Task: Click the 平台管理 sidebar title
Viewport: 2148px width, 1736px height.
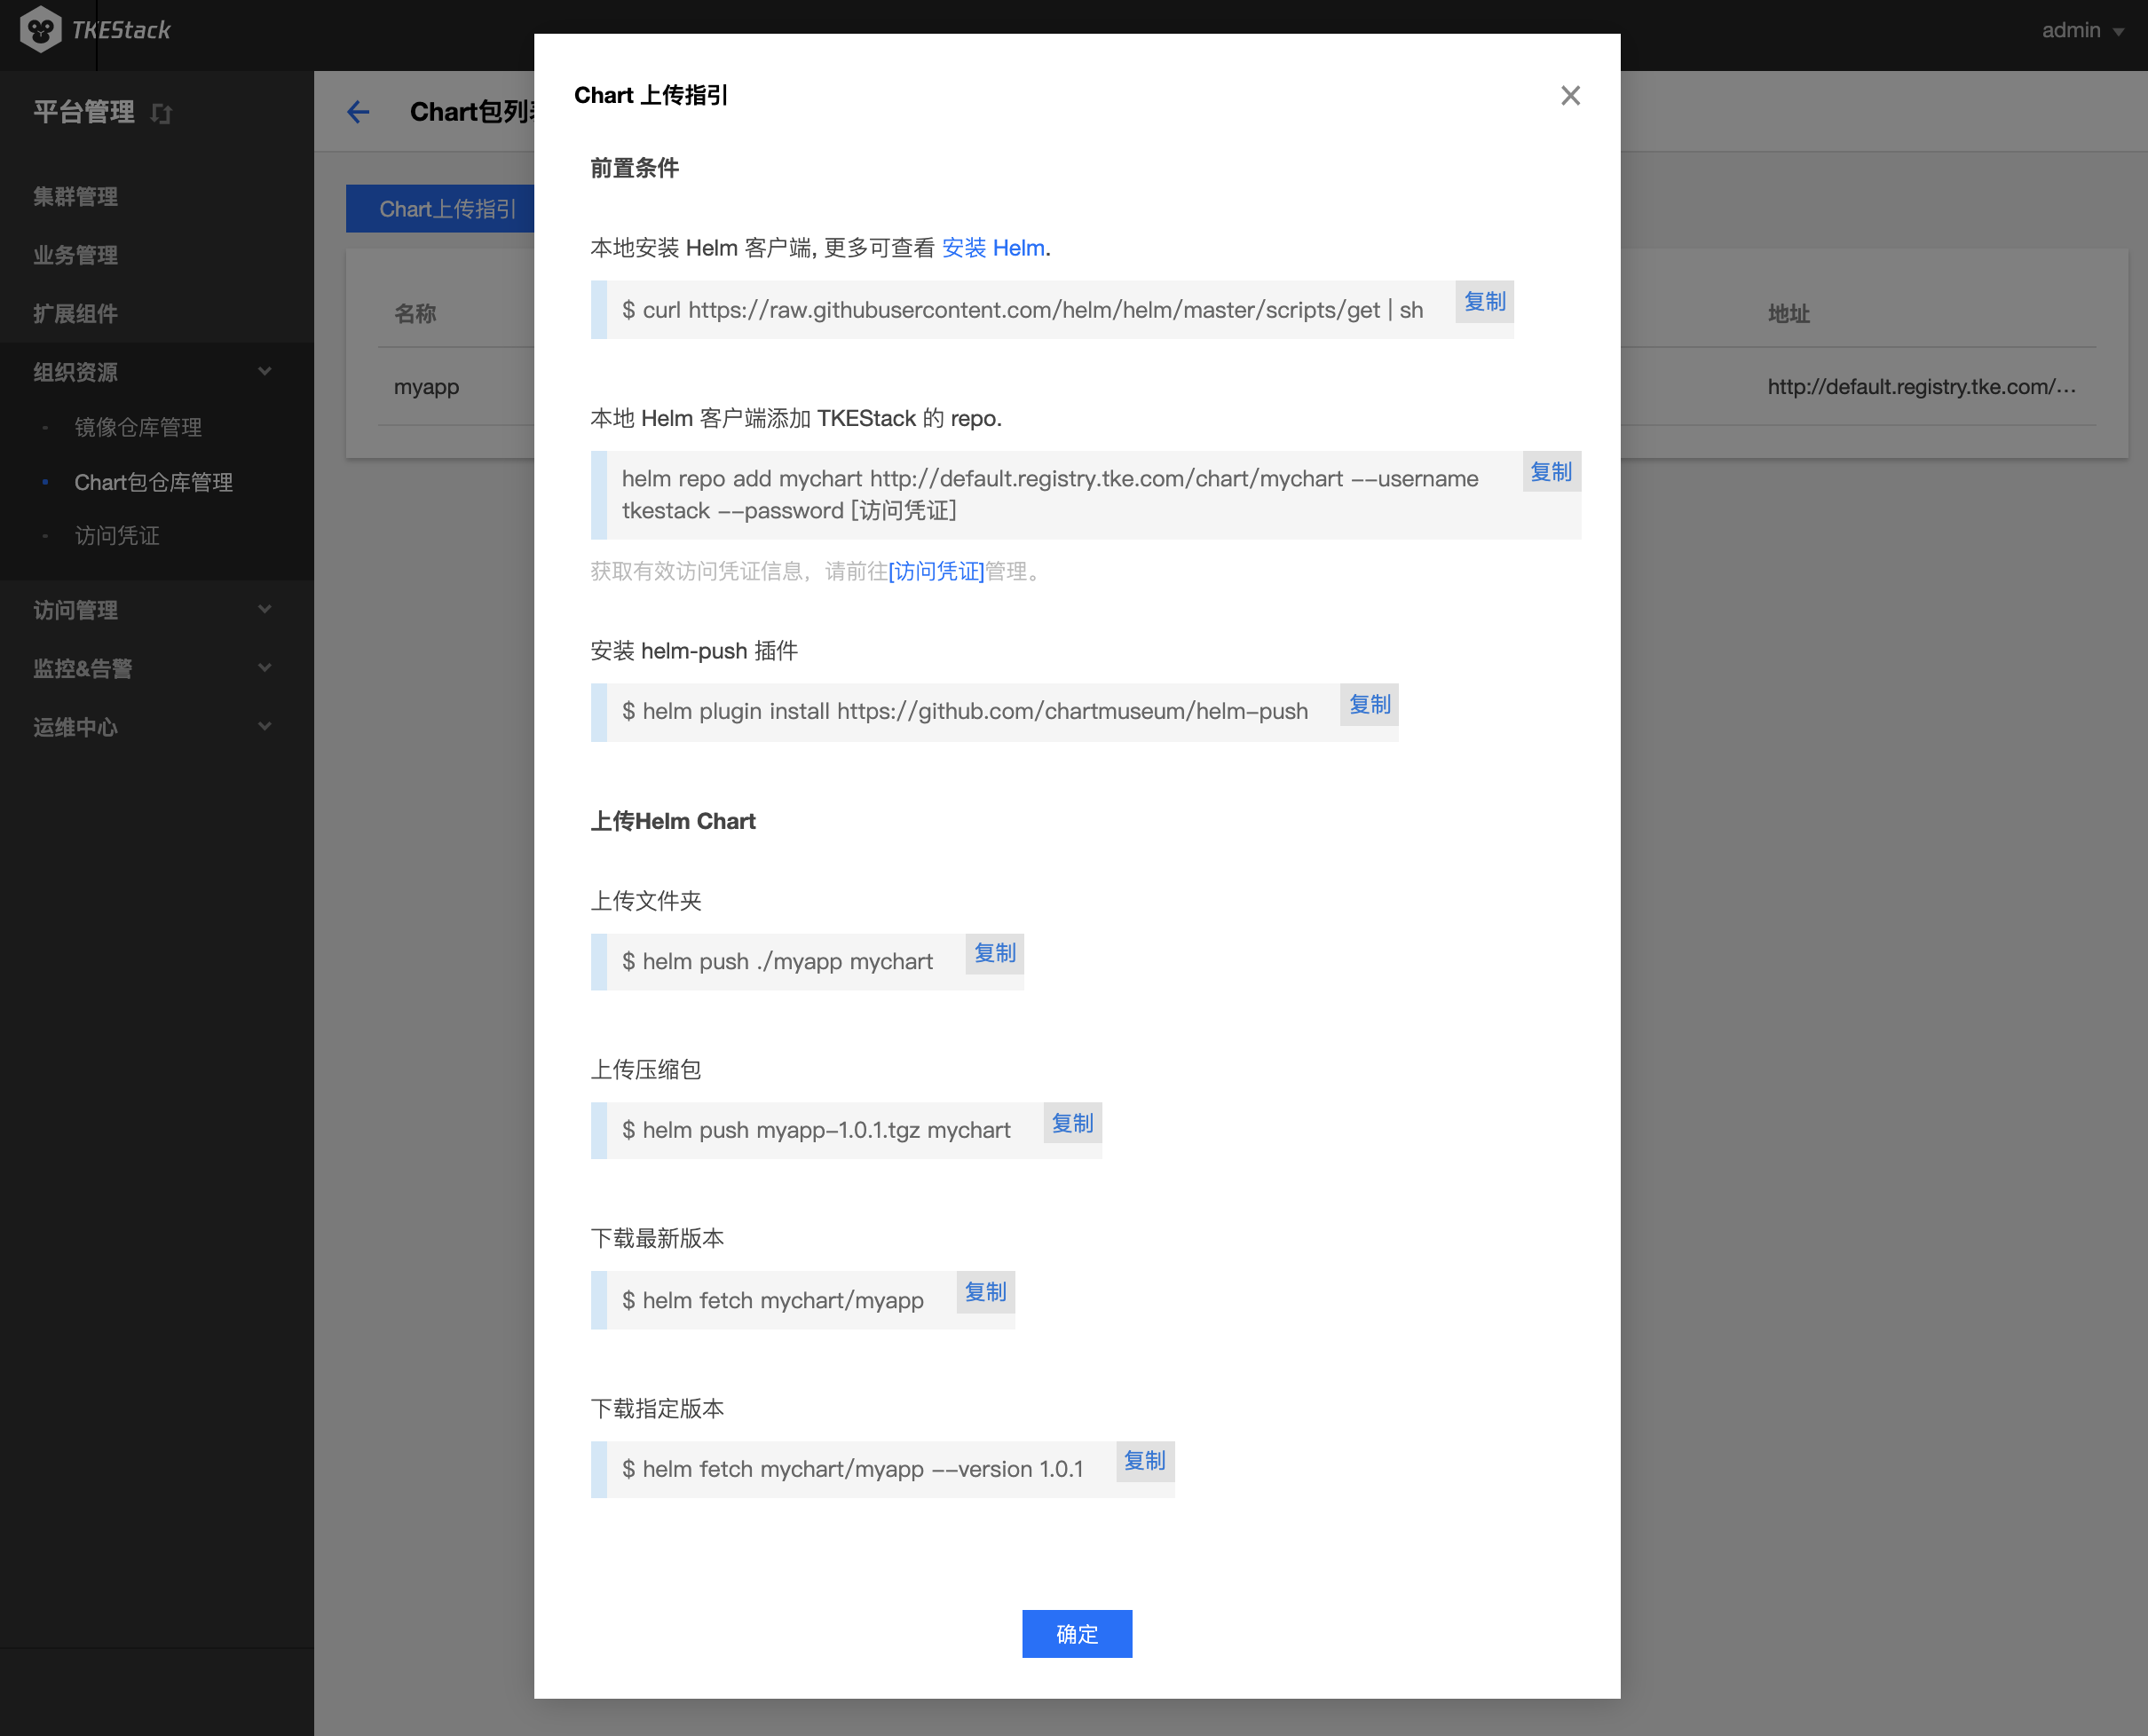Action: point(84,112)
